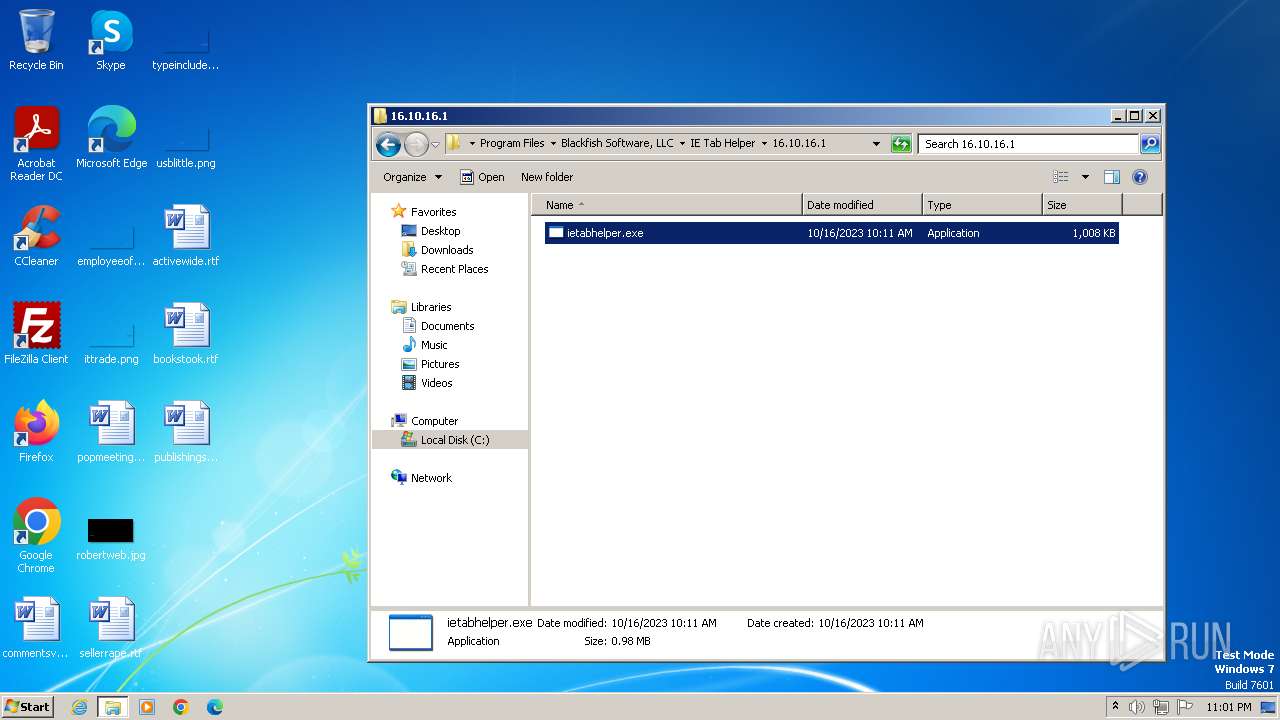Select Local Disk (C:) in tree

coord(454,440)
